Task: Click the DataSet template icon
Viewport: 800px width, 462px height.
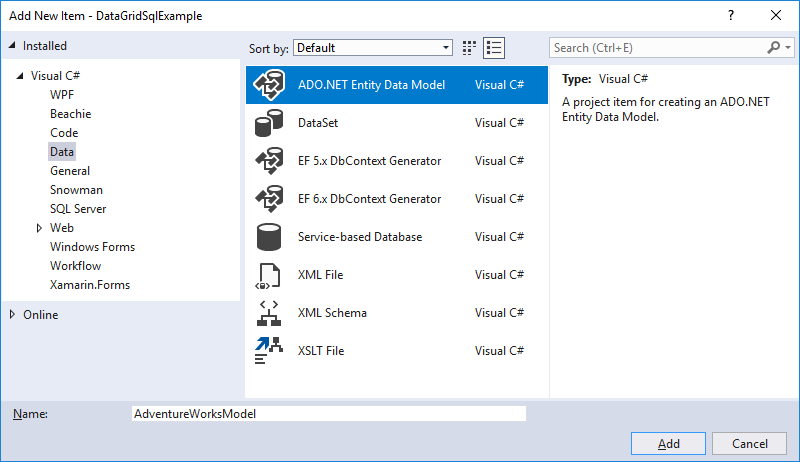Action: [x=269, y=123]
